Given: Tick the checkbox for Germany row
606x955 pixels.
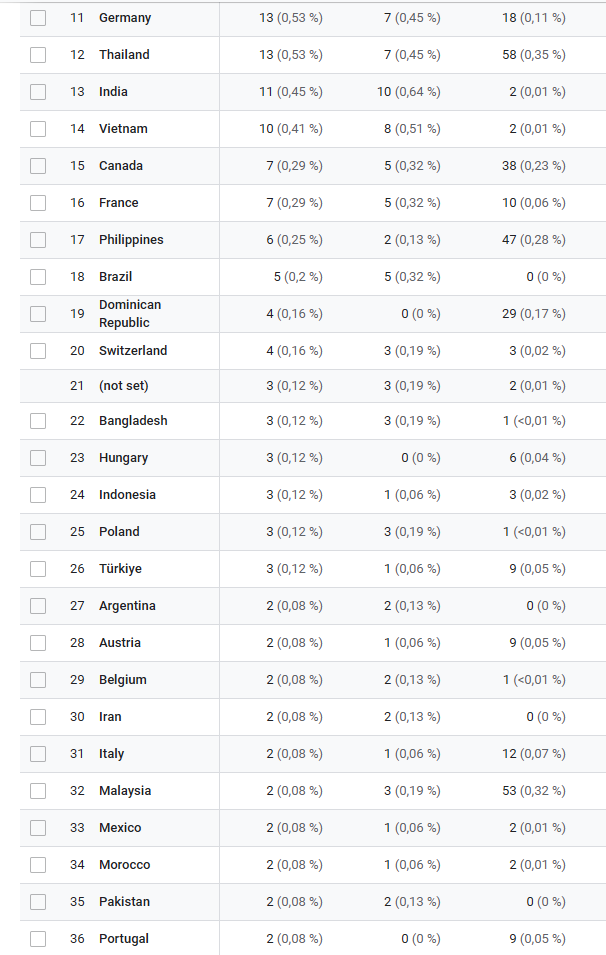Looking at the screenshot, I should (x=38, y=18).
